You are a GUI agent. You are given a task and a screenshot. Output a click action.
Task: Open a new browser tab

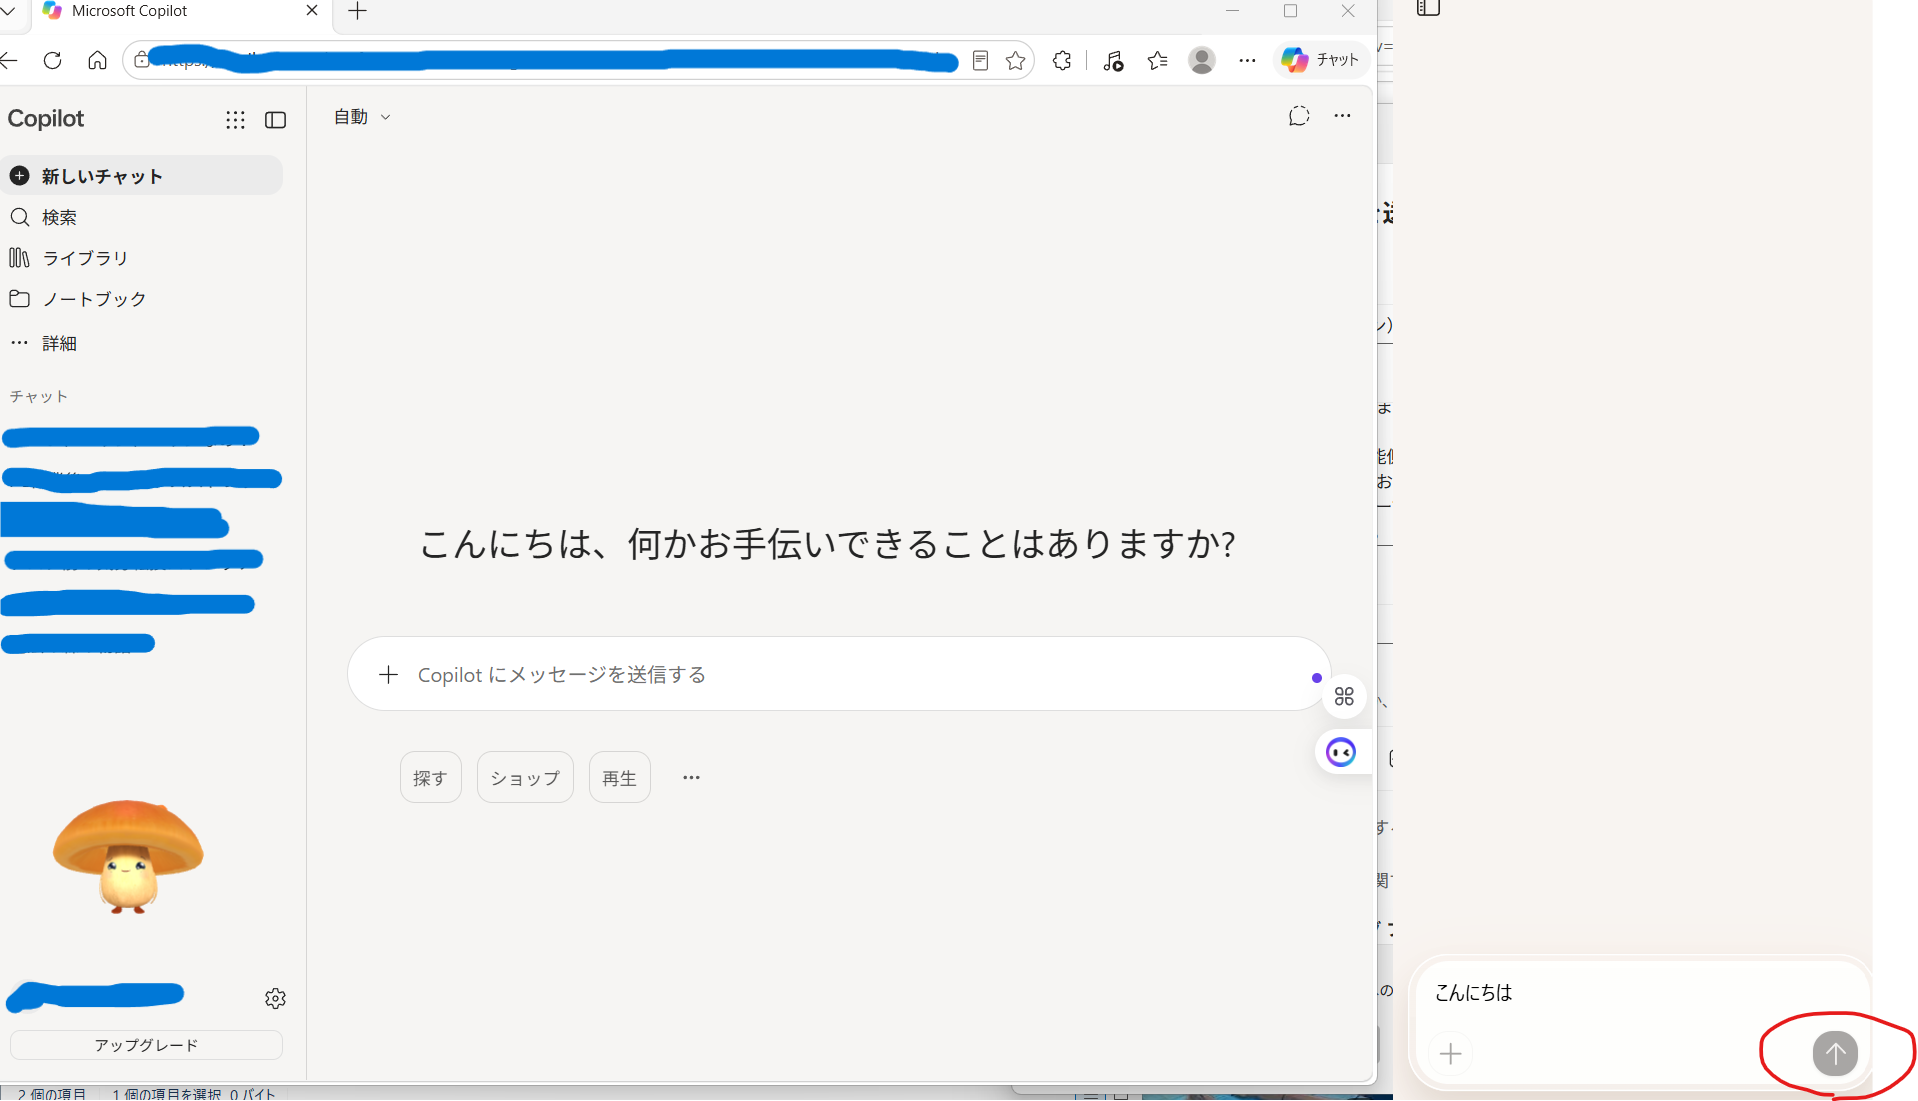tap(357, 11)
